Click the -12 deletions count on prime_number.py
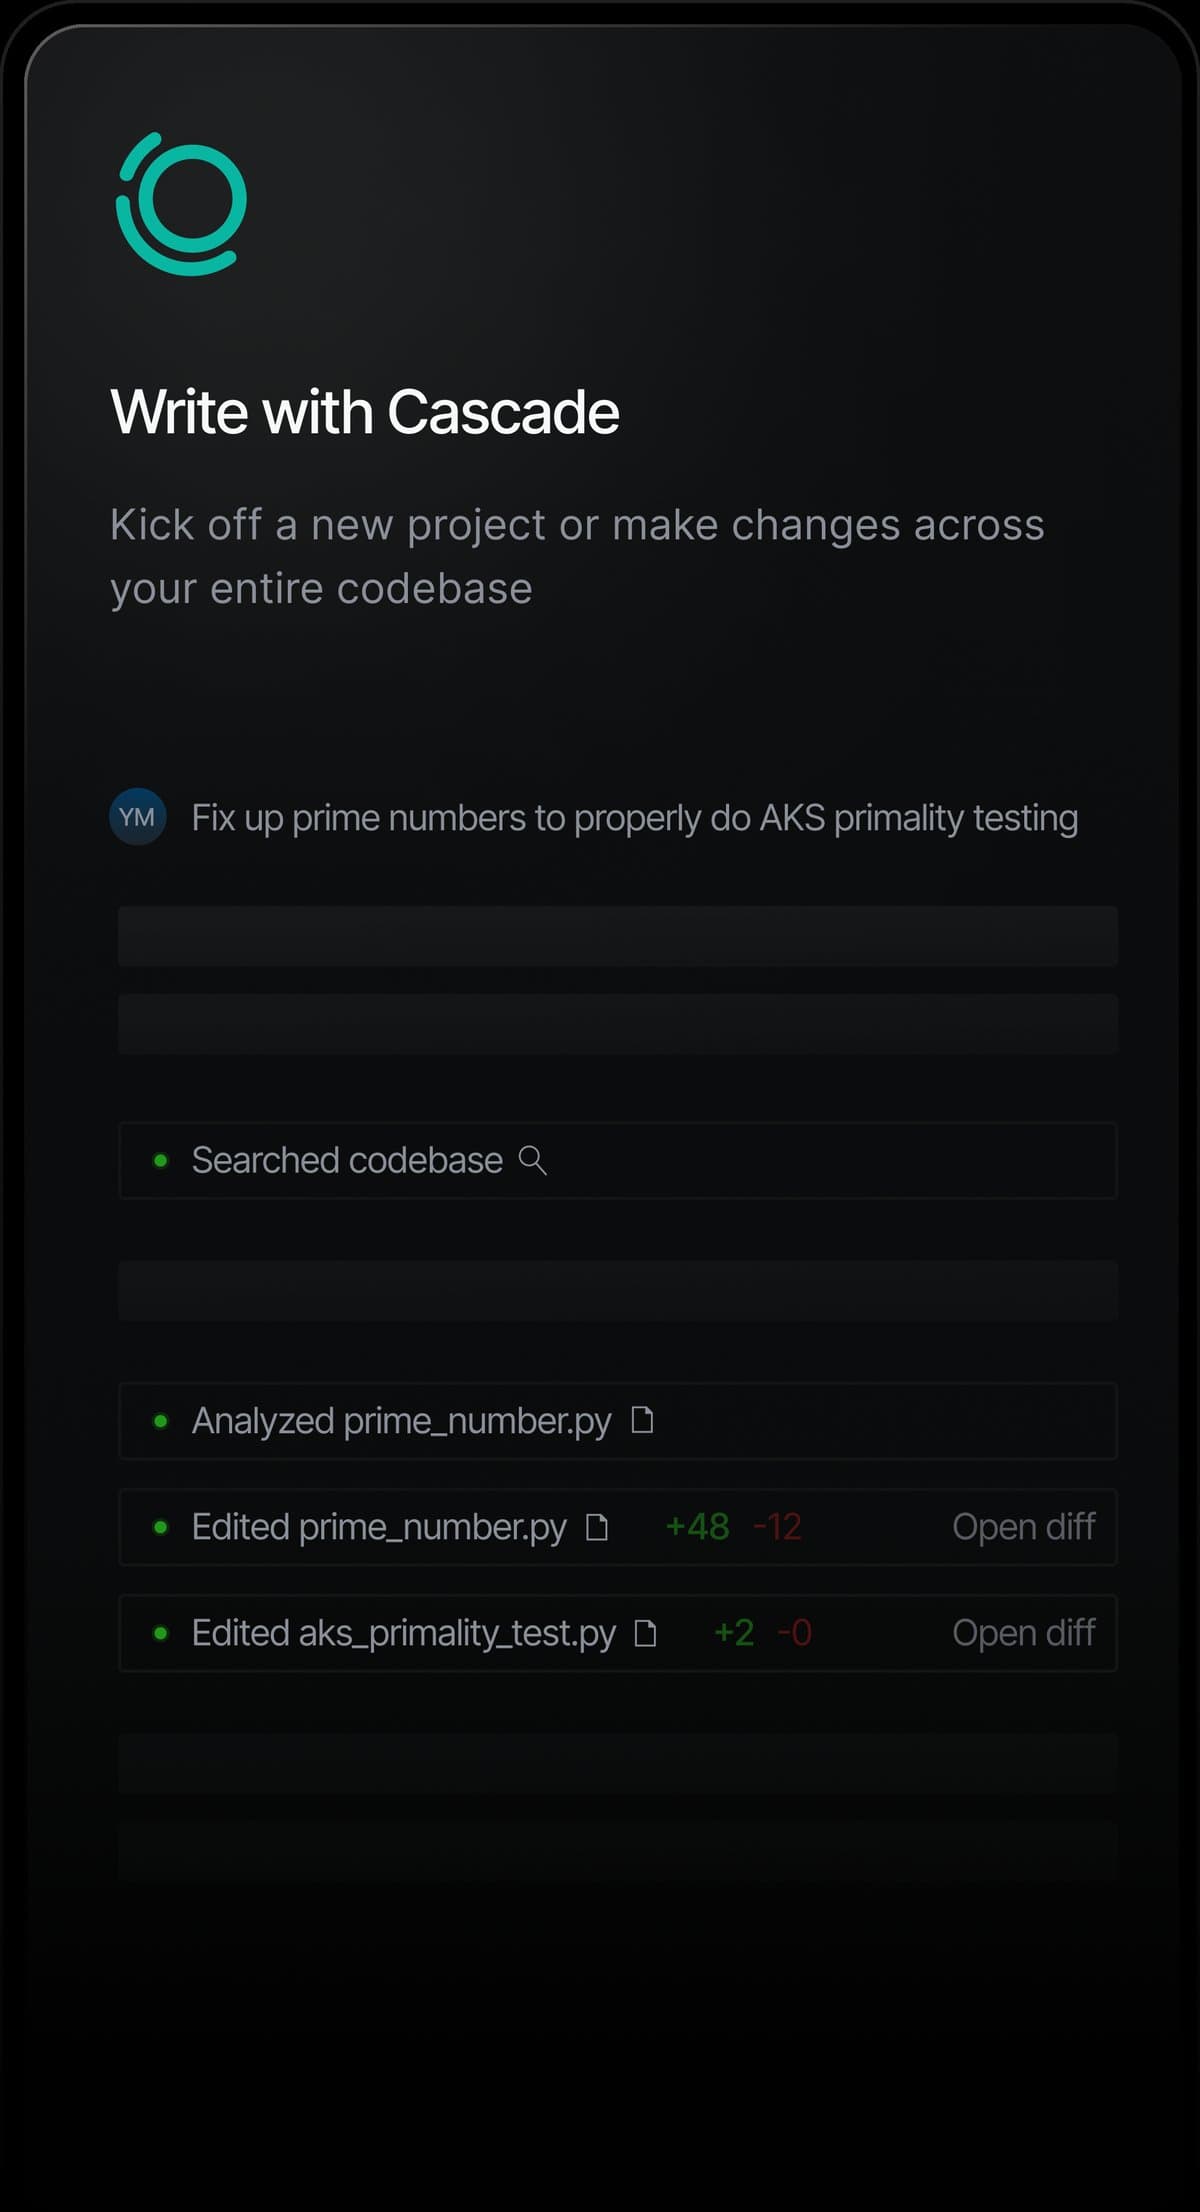Viewport: 1200px width, 2212px height. tap(778, 1527)
